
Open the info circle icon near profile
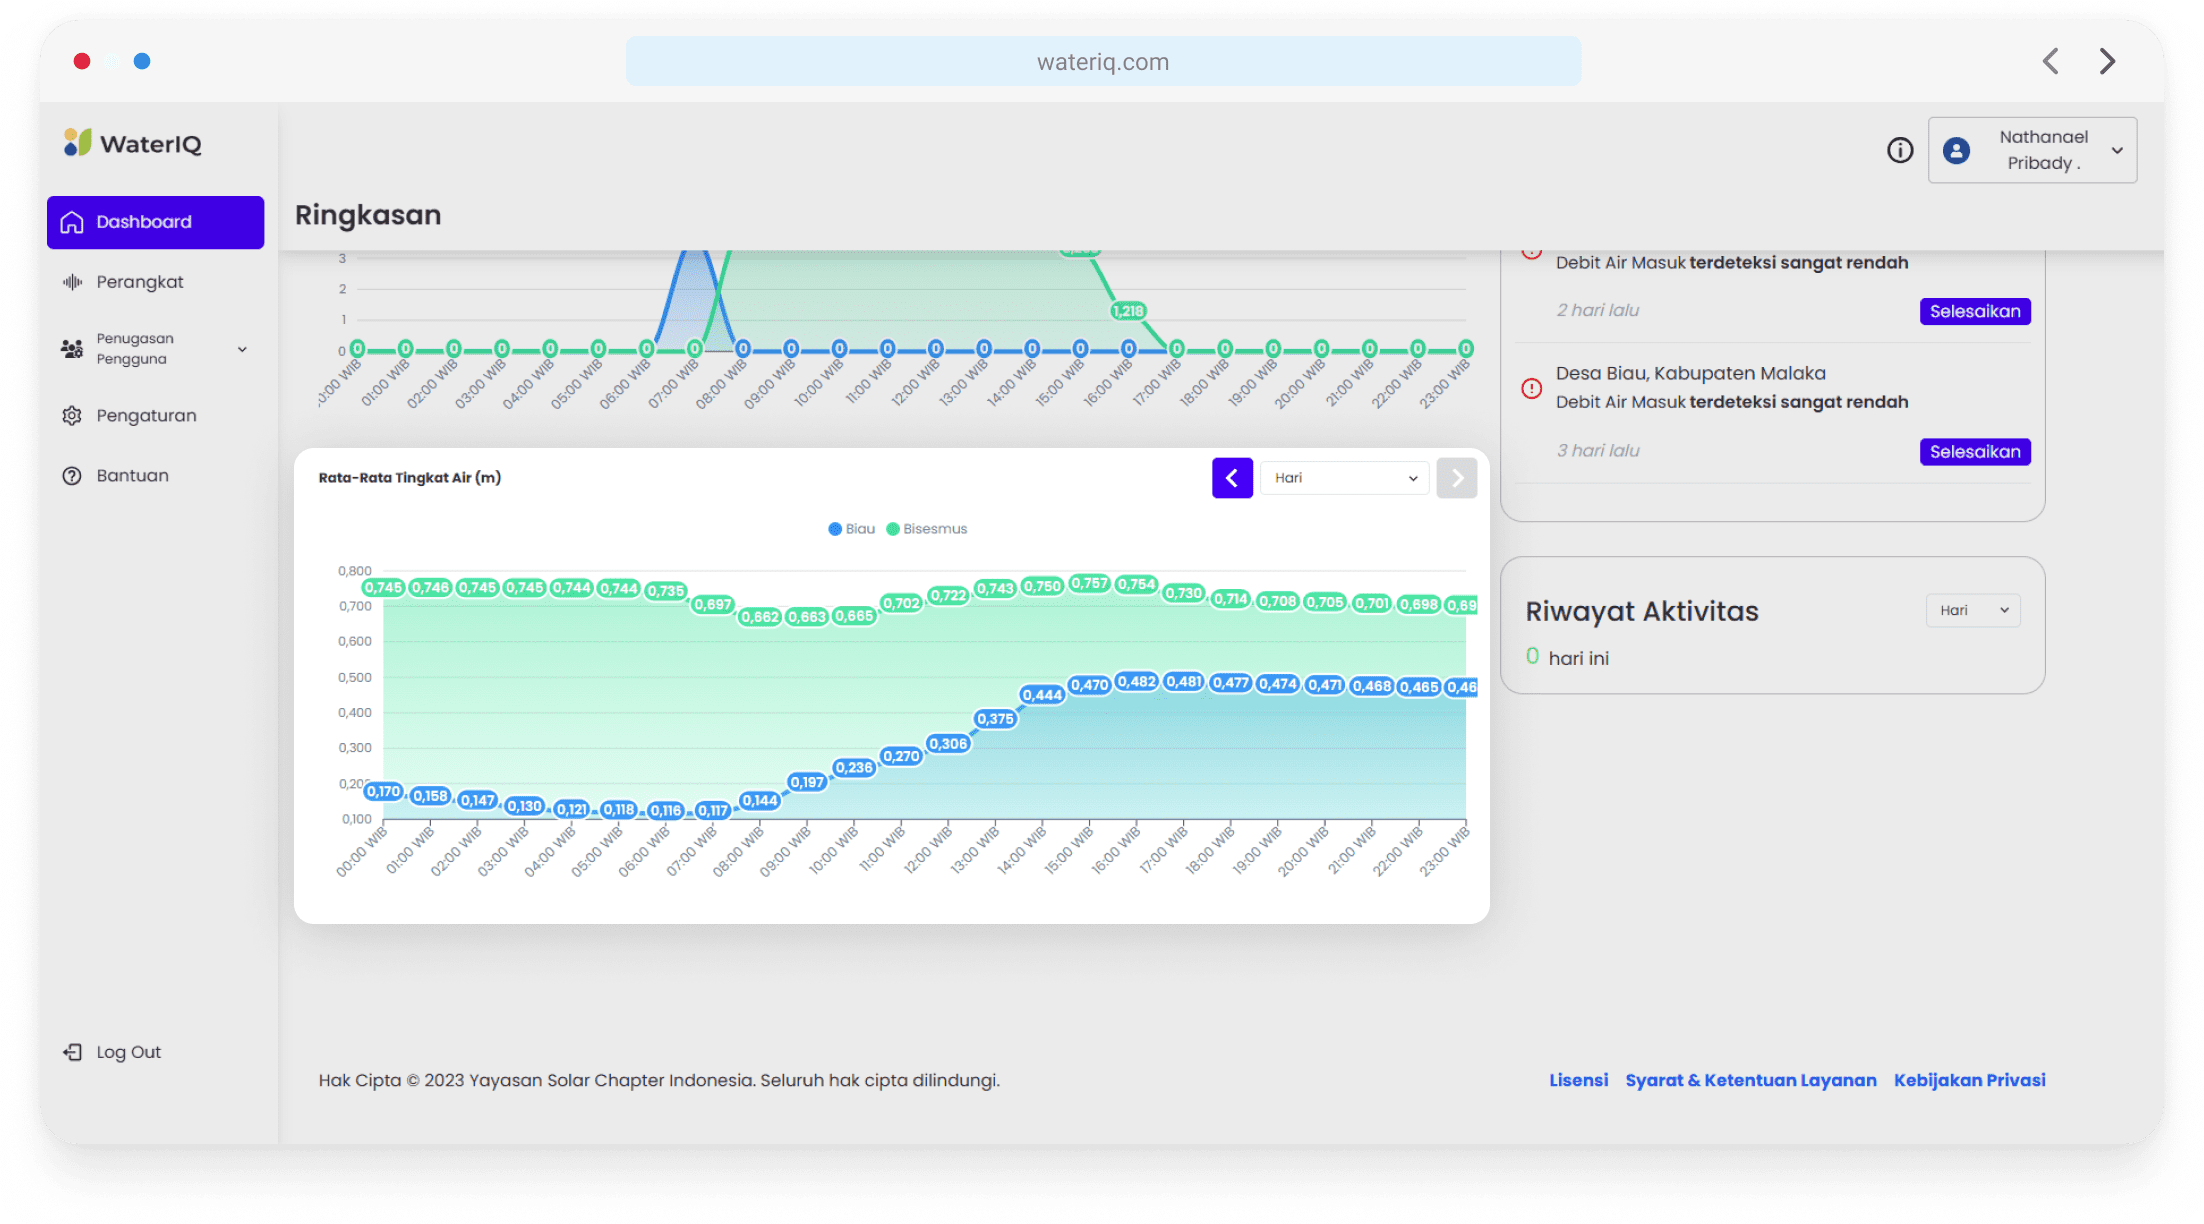point(1899,149)
